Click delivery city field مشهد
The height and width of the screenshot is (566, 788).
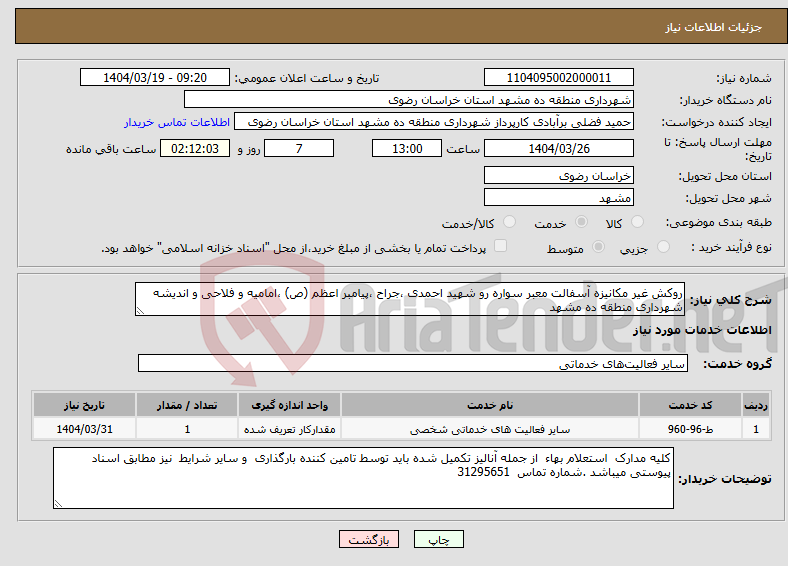[558, 197]
